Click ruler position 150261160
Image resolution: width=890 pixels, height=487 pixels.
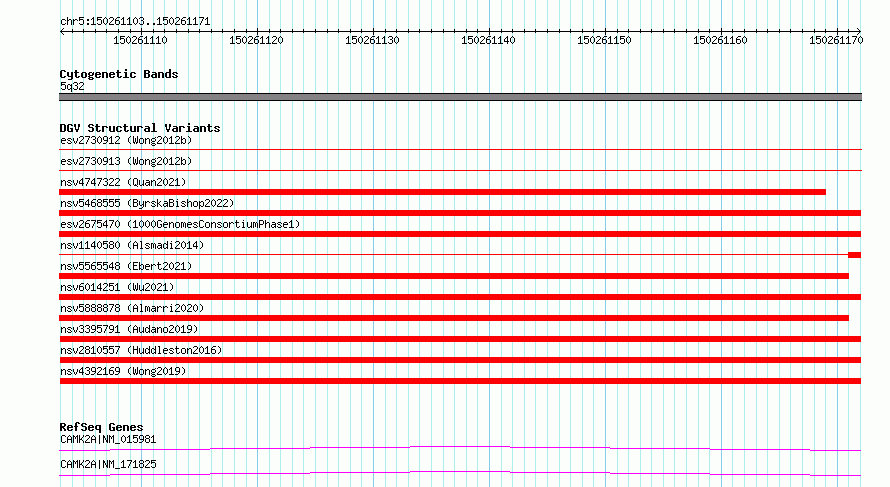(x=720, y=40)
